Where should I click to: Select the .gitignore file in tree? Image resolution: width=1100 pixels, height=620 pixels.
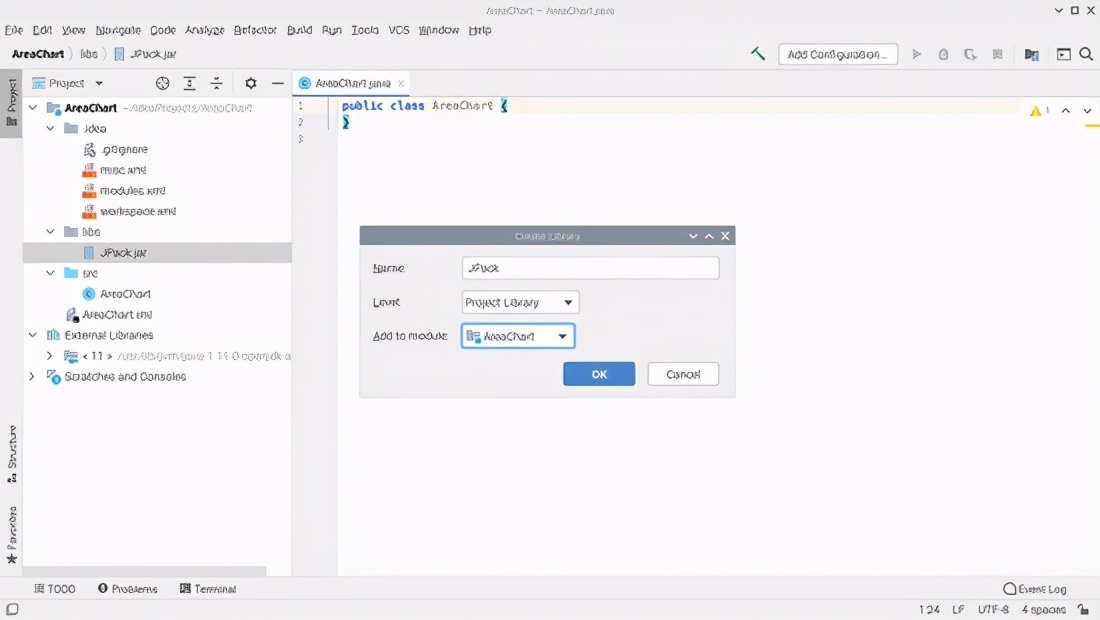pos(125,149)
